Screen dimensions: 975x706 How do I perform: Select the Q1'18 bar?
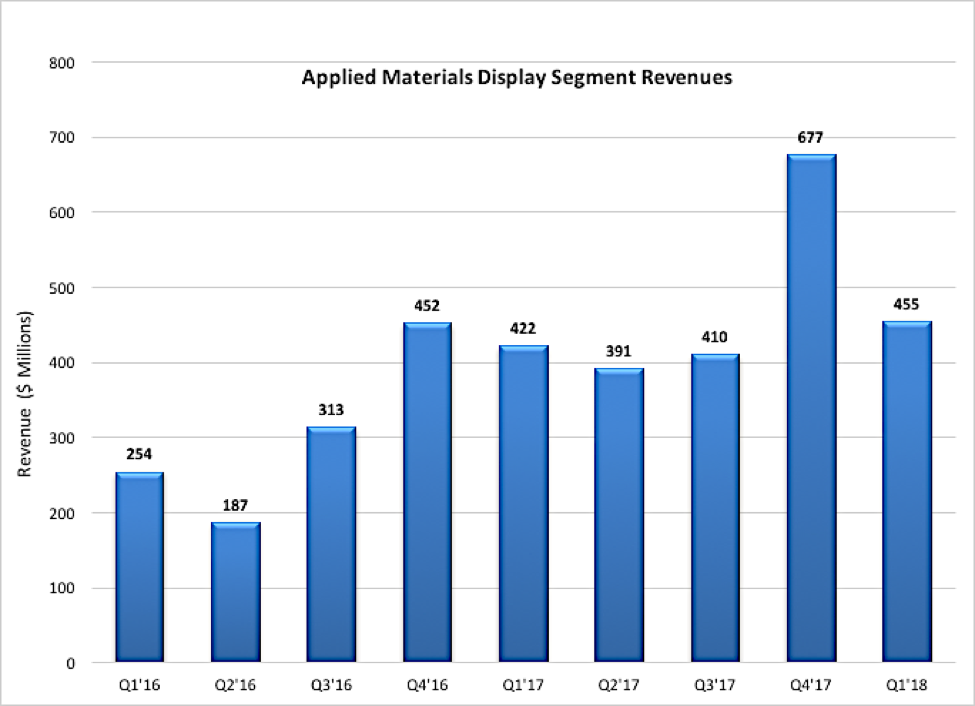click(907, 491)
